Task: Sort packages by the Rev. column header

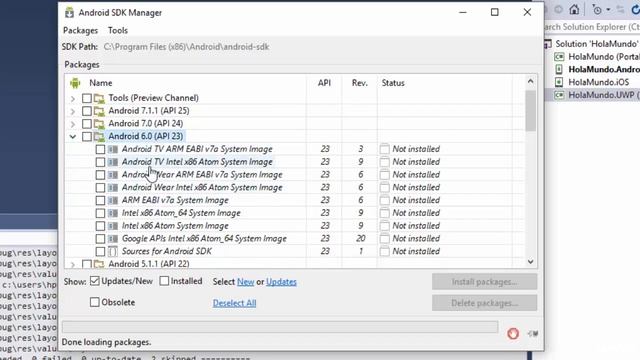Action: [x=360, y=83]
